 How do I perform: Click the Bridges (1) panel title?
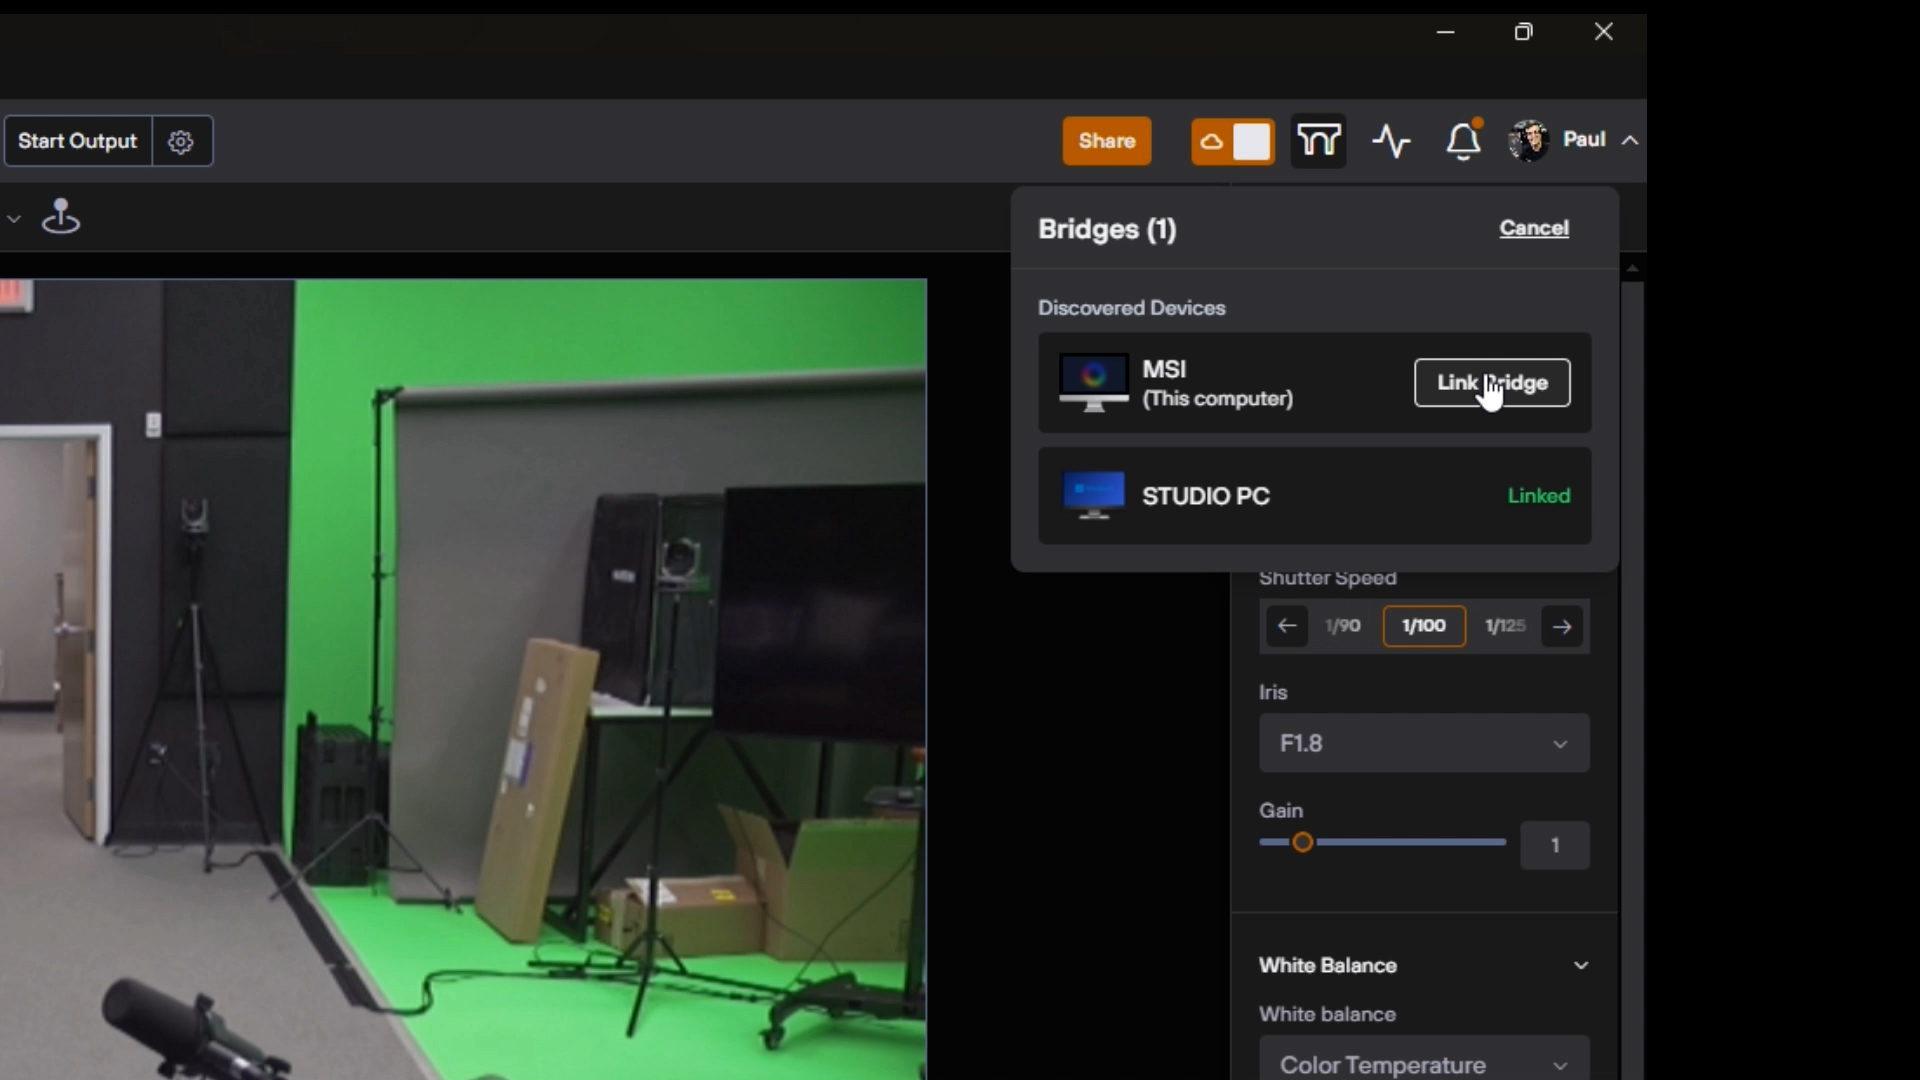[x=1107, y=229]
